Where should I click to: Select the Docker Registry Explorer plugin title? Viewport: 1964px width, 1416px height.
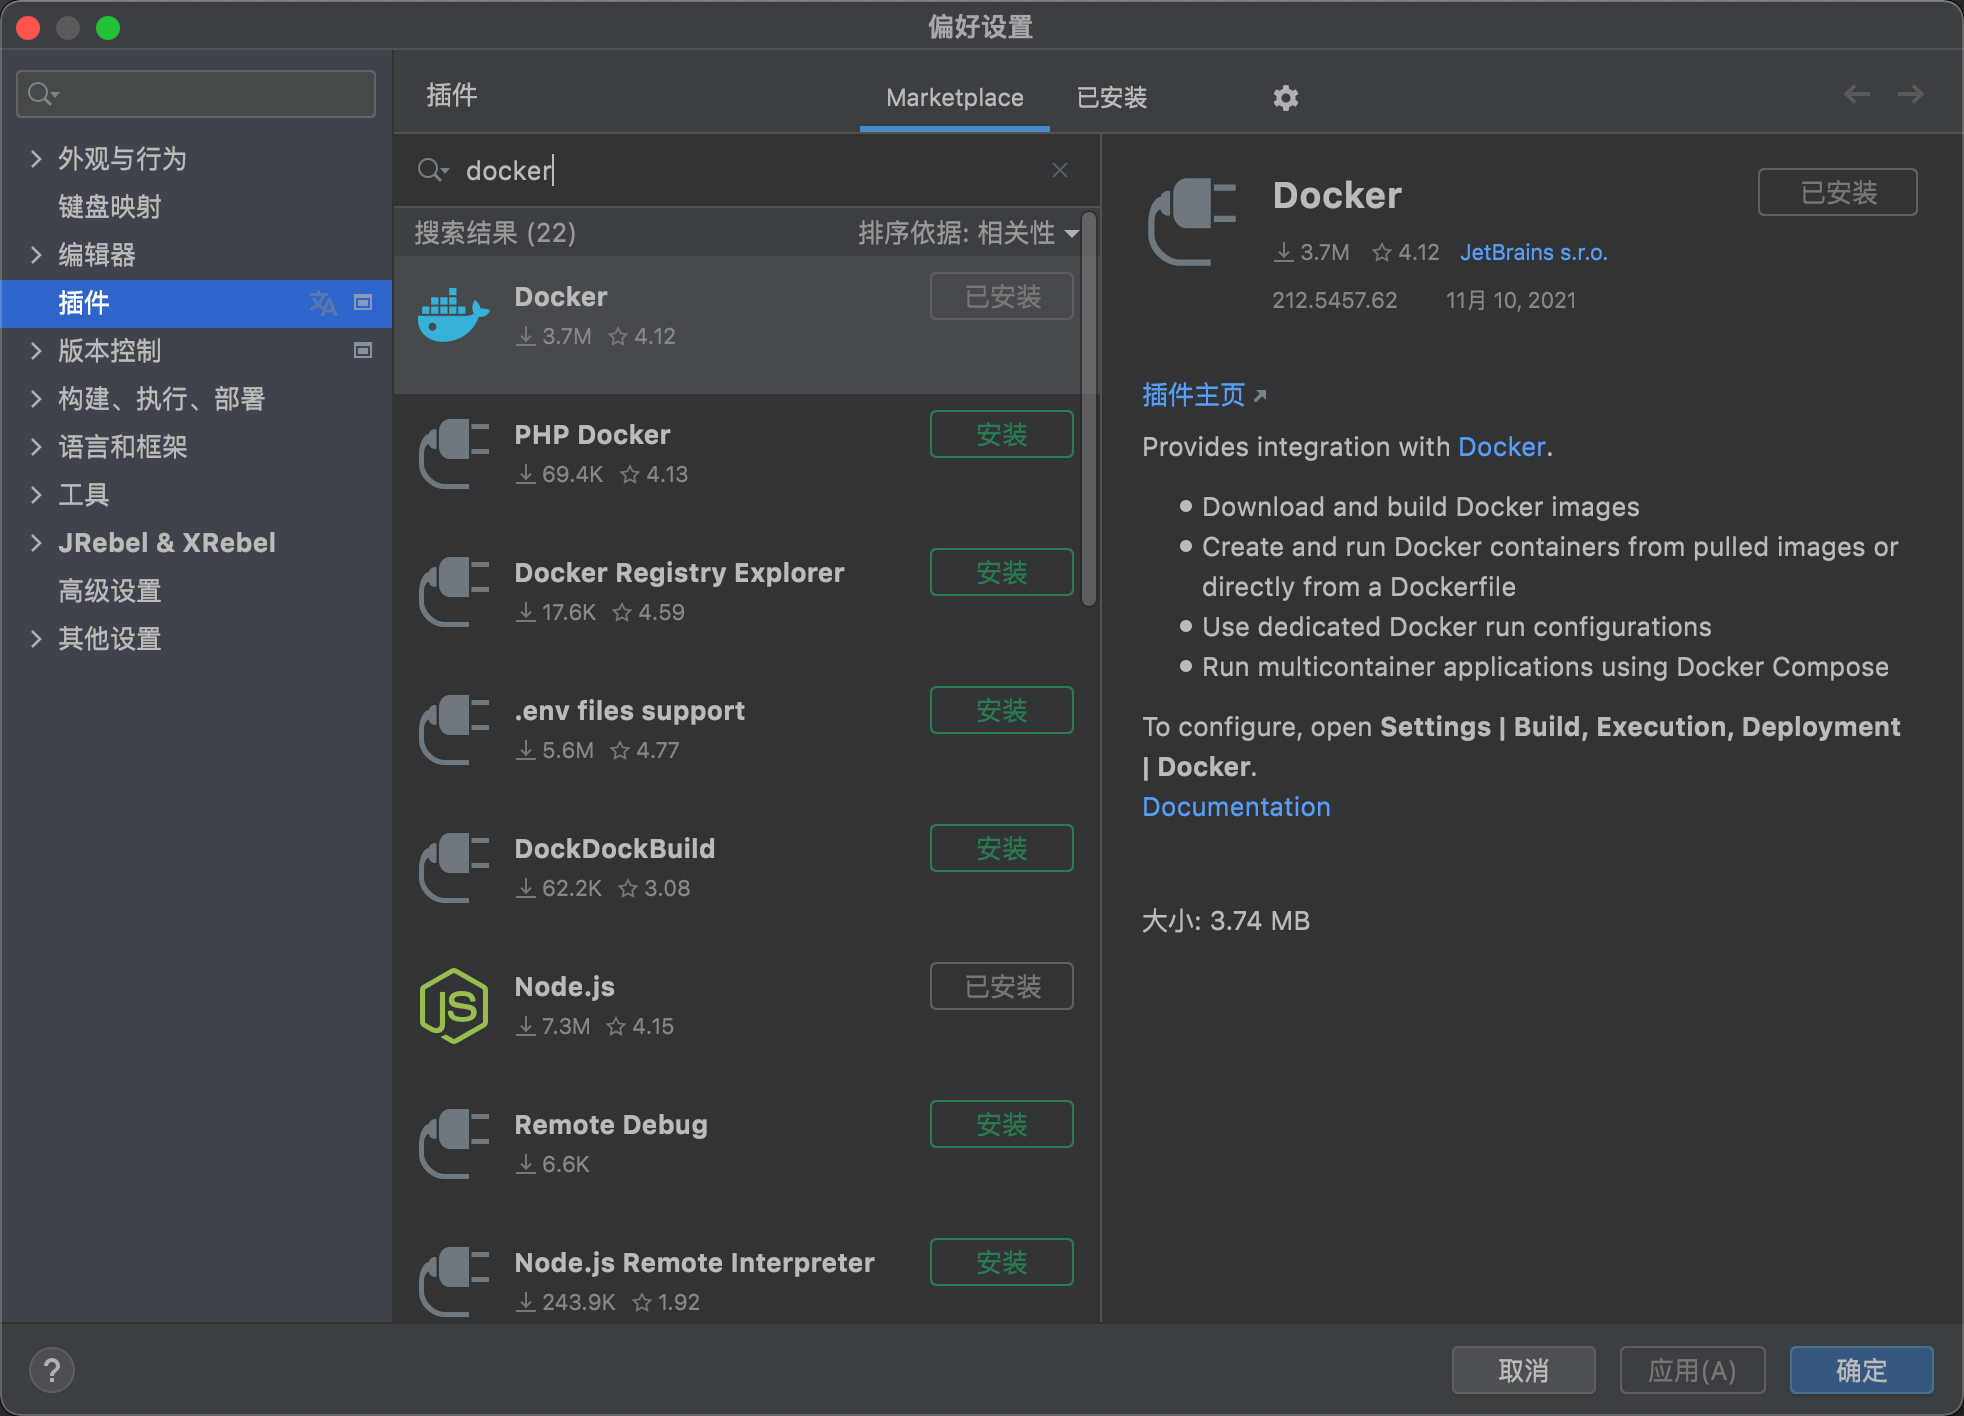click(x=679, y=573)
